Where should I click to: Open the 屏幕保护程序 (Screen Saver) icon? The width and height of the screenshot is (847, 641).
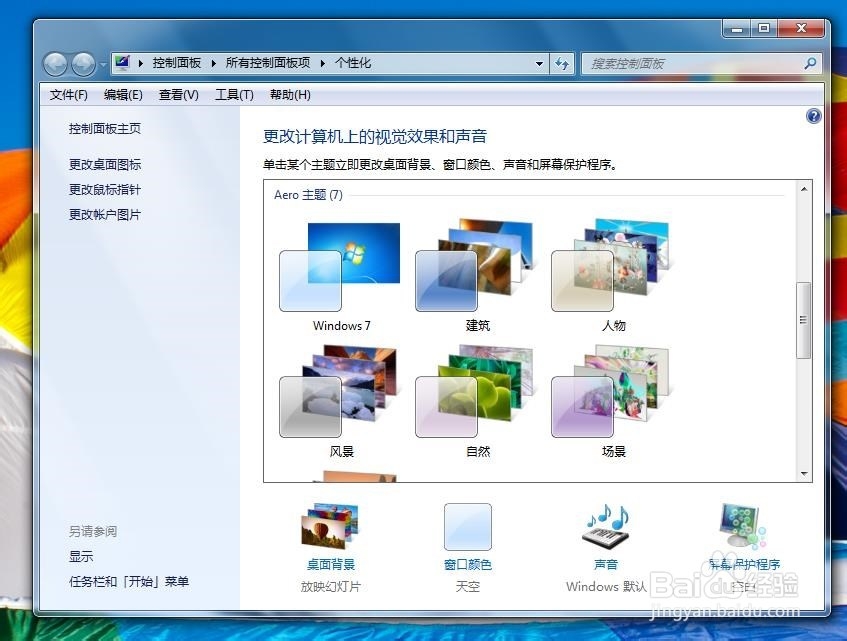click(x=739, y=525)
